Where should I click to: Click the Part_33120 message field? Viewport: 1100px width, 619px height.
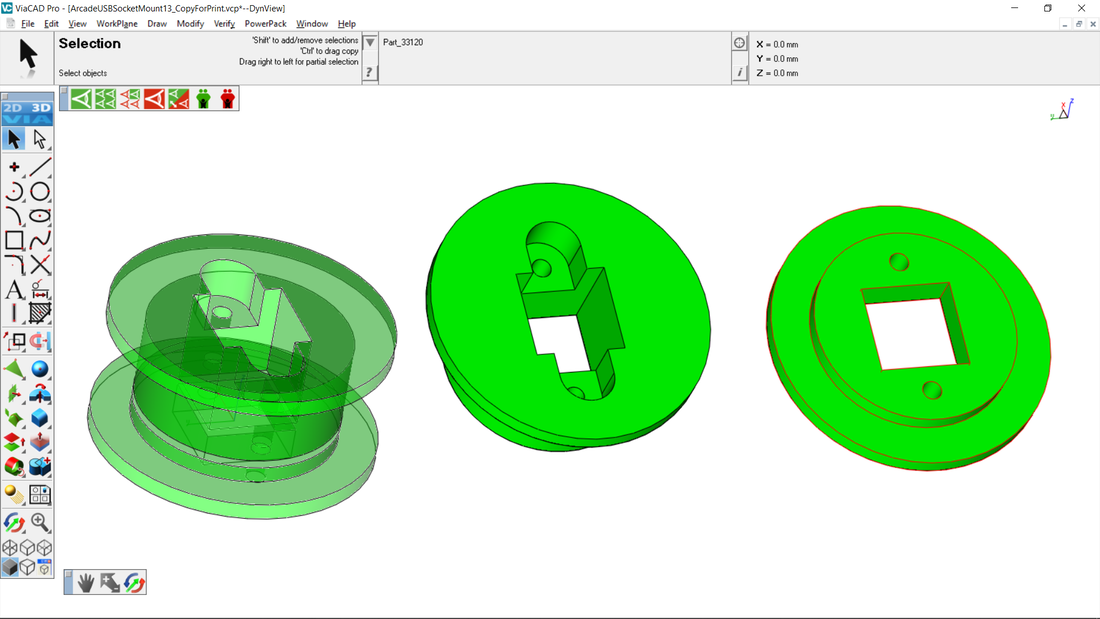550,43
